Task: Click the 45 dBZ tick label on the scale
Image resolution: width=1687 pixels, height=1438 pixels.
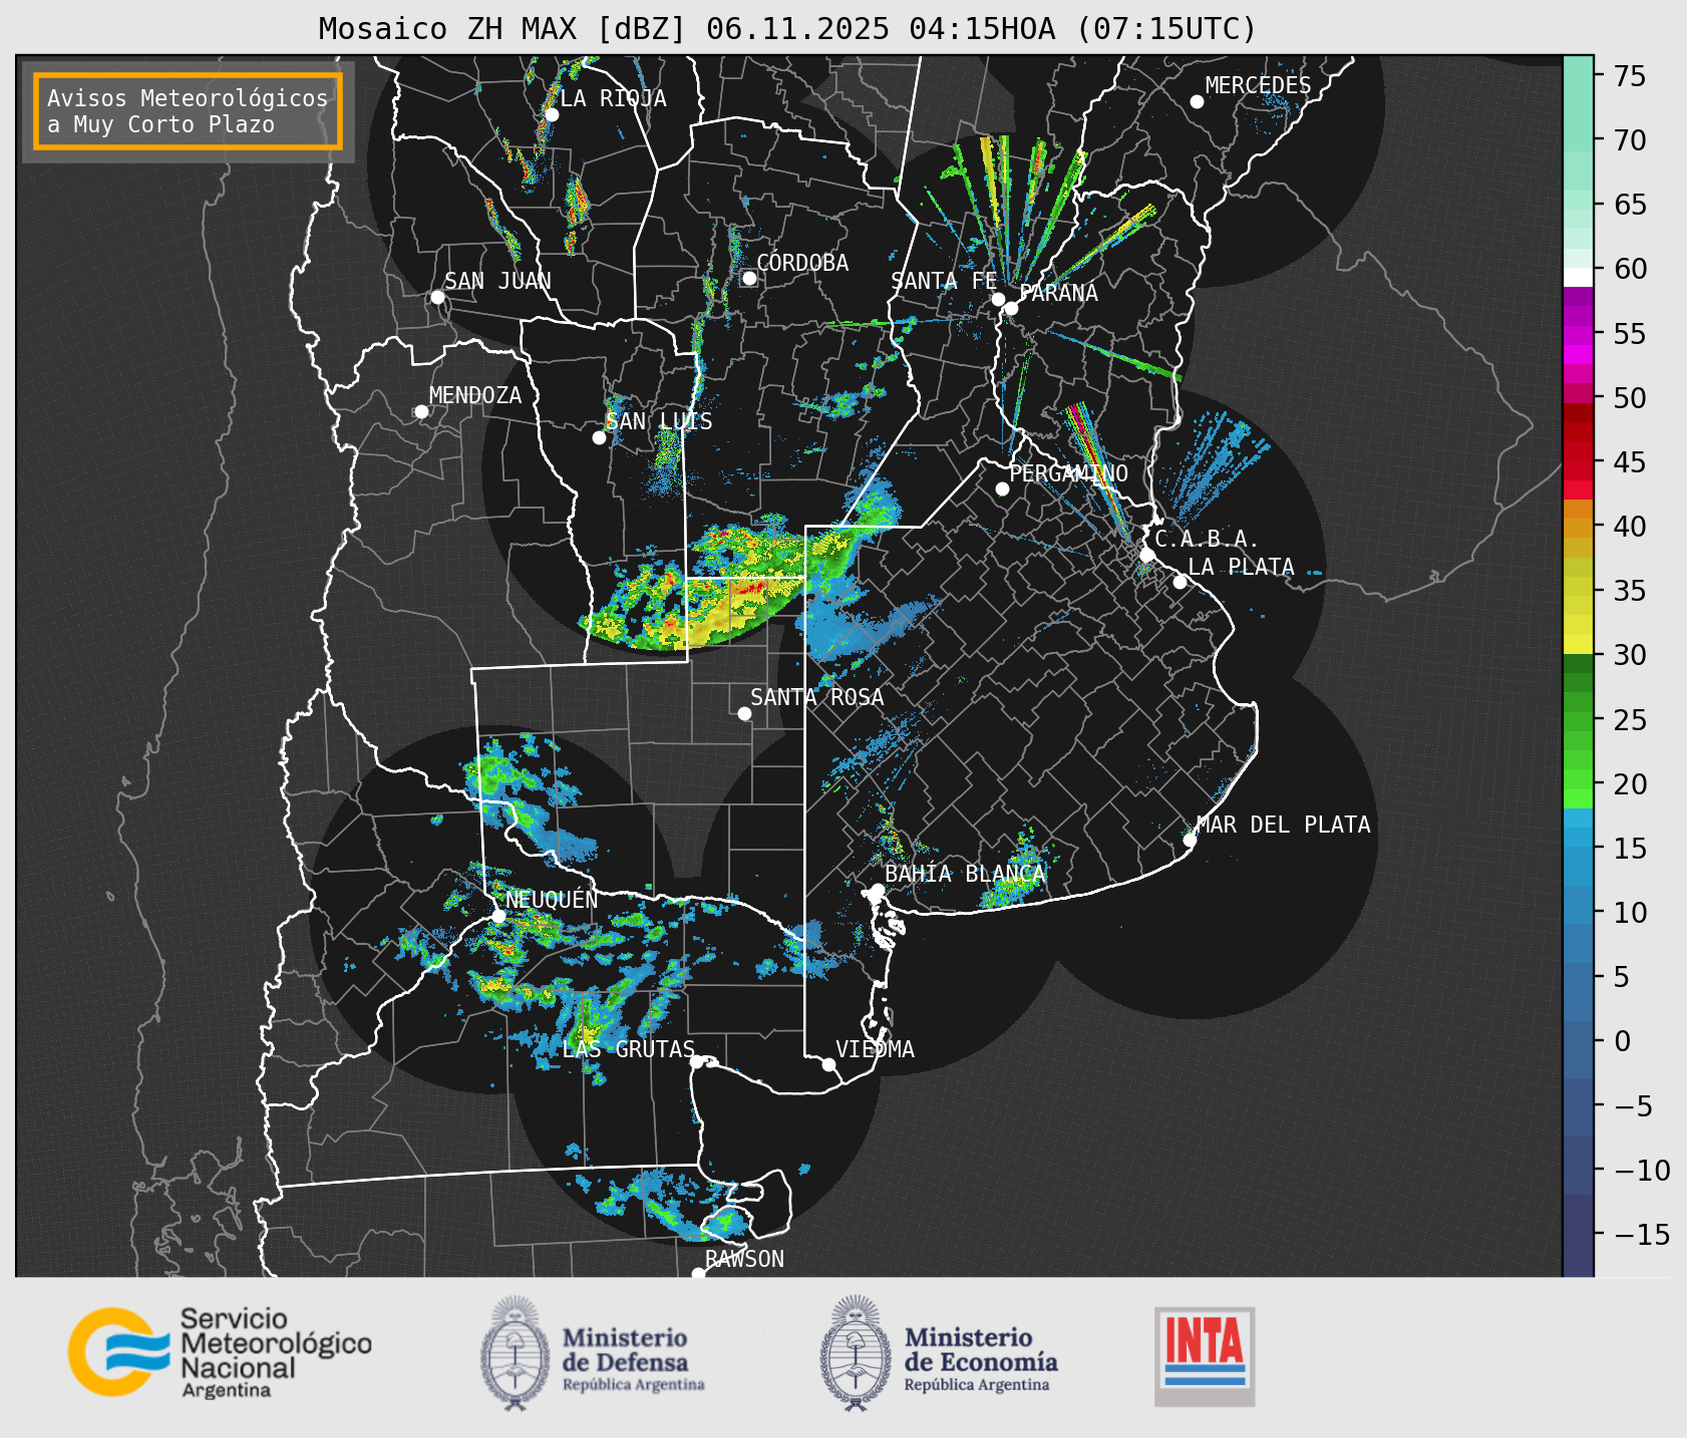Action: coord(1628,462)
